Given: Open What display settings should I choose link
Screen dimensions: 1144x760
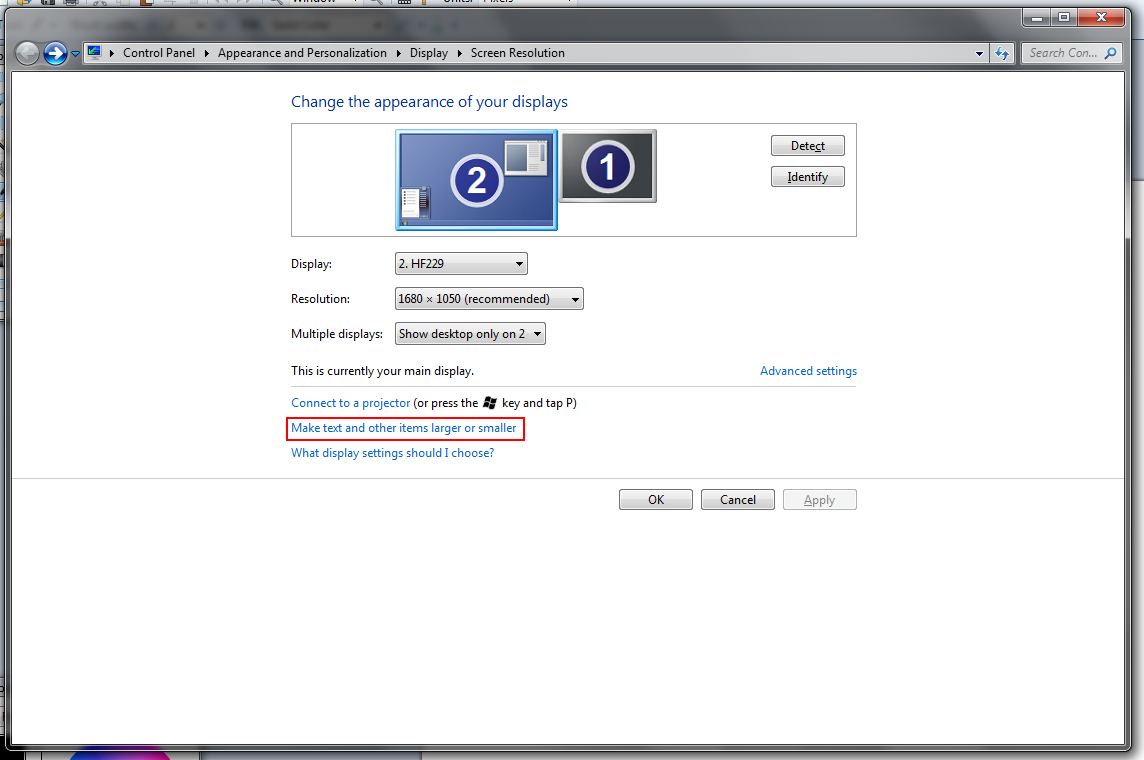Looking at the screenshot, I should click(393, 453).
